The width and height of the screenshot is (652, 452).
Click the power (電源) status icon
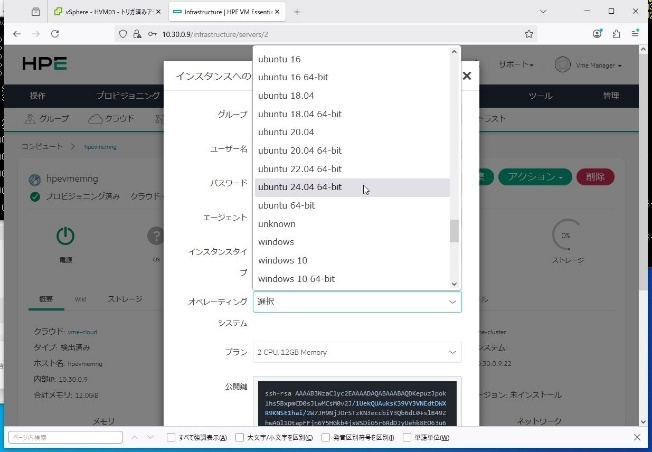click(x=65, y=237)
